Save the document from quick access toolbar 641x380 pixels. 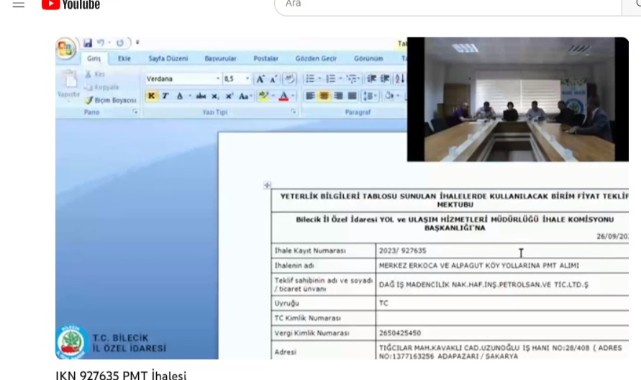tap(87, 42)
